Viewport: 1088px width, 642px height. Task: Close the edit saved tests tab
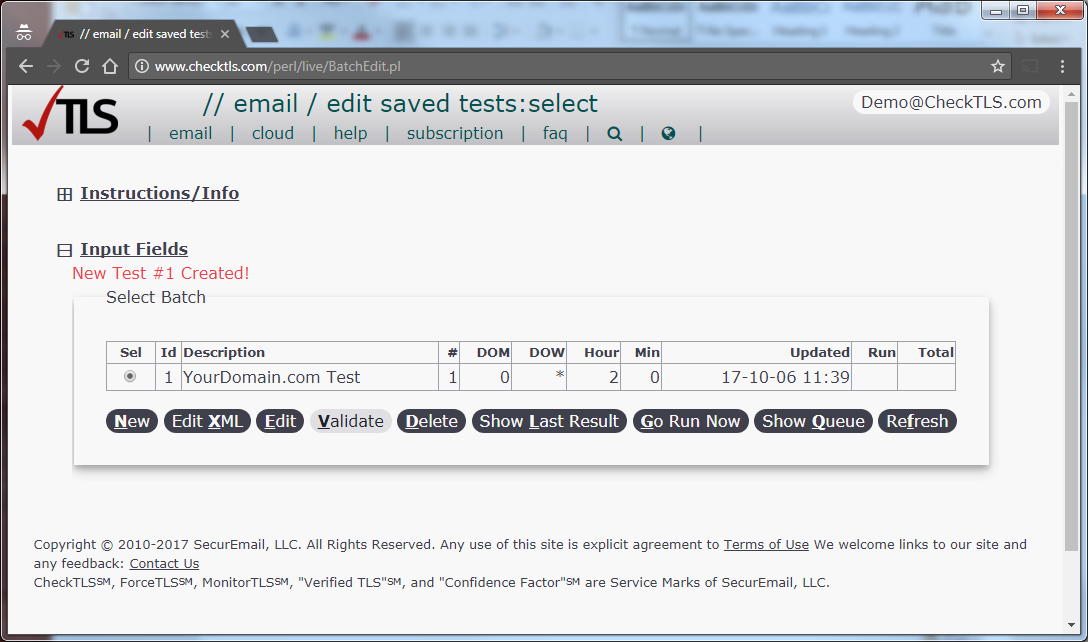[225, 34]
